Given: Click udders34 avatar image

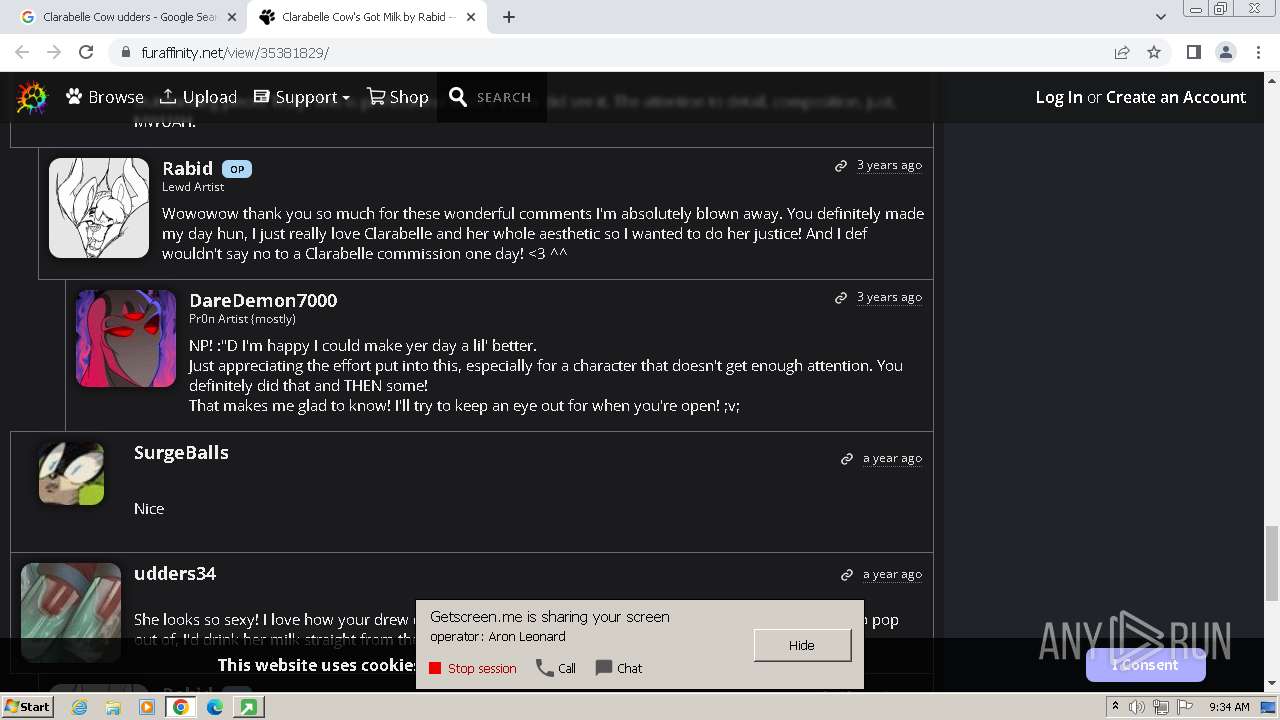Looking at the screenshot, I should pyautogui.click(x=71, y=612).
